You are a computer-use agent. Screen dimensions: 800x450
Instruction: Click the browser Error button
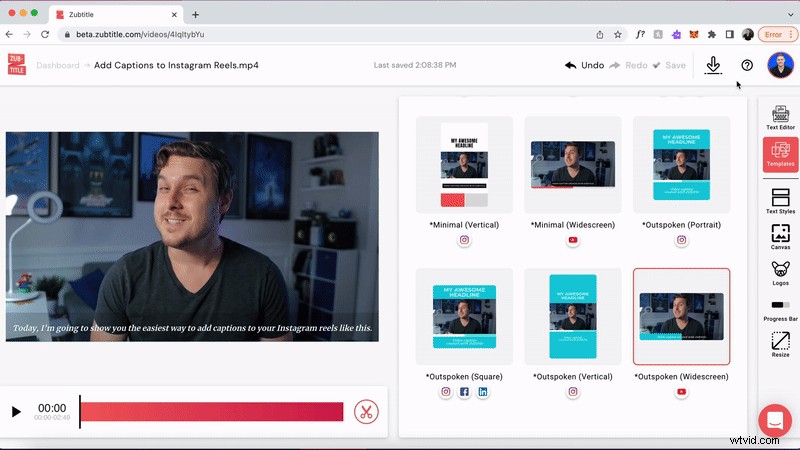[777, 34]
